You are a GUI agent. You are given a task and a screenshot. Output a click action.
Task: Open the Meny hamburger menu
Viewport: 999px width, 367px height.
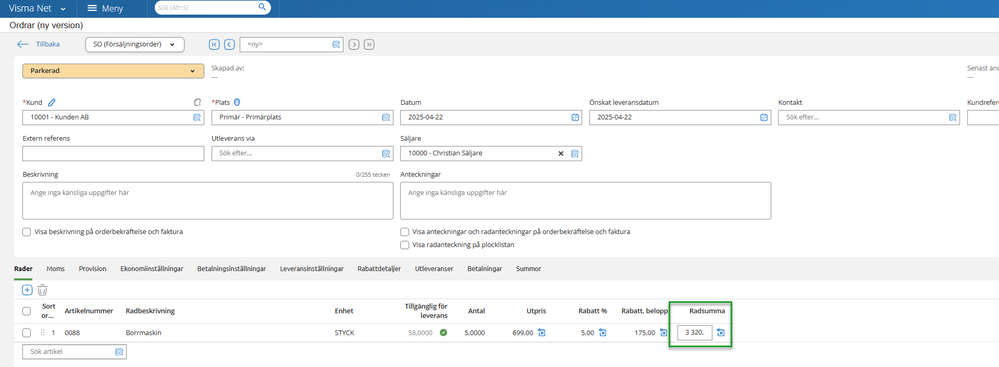coord(105,8)
